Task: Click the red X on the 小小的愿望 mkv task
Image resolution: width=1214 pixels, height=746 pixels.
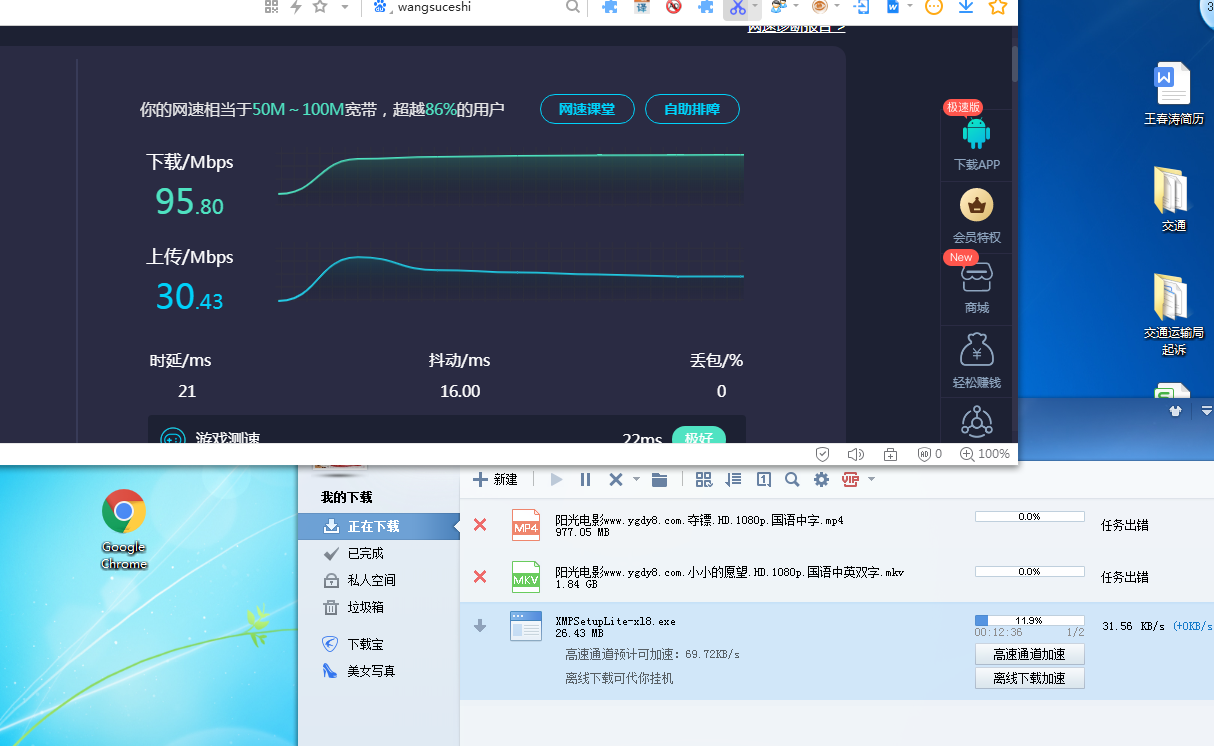Action: [480, 577]
